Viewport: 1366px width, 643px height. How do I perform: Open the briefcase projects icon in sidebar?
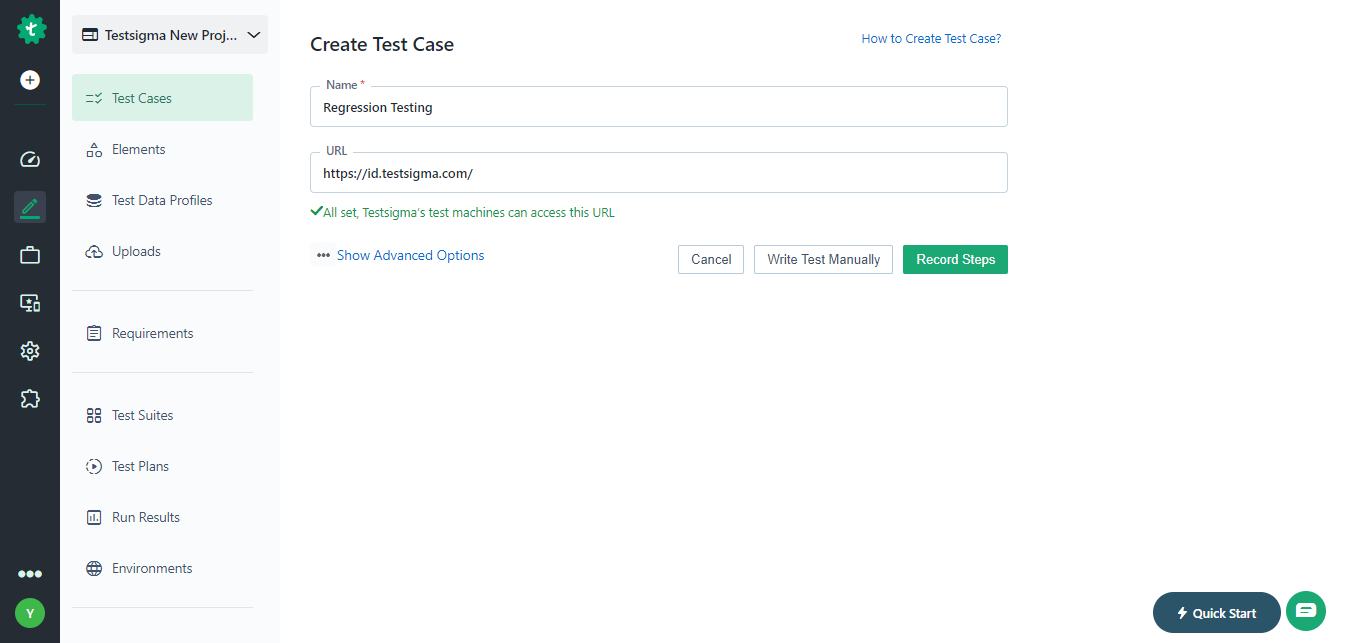point(29,255)
